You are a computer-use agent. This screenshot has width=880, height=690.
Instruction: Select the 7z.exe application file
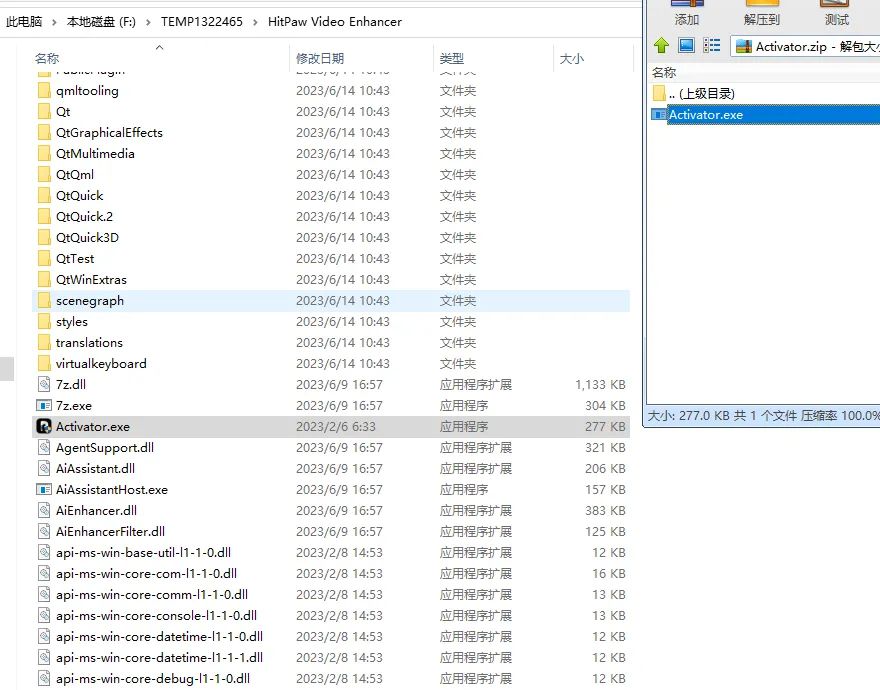pyautogui.click(x=331, y=406)
